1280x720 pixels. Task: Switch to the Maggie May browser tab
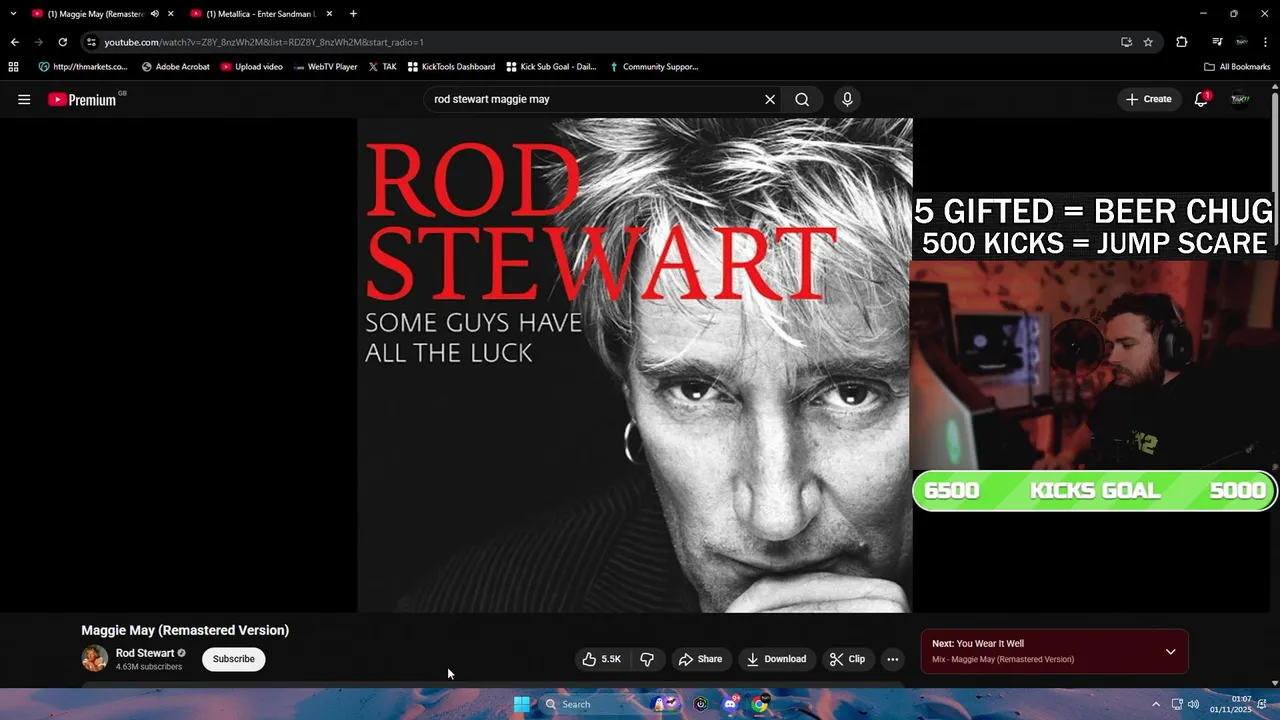click(x=95, y=14)
